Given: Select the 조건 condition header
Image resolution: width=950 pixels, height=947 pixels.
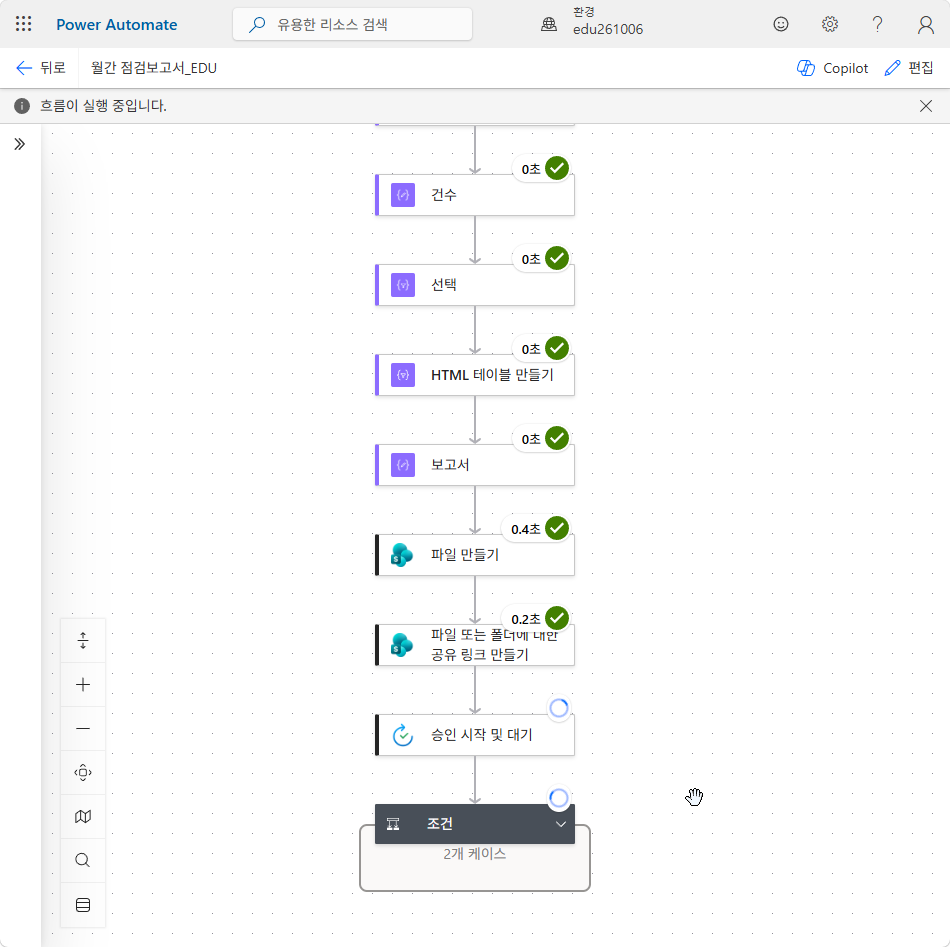Looking at the screenshot, I should pos(474,824).
